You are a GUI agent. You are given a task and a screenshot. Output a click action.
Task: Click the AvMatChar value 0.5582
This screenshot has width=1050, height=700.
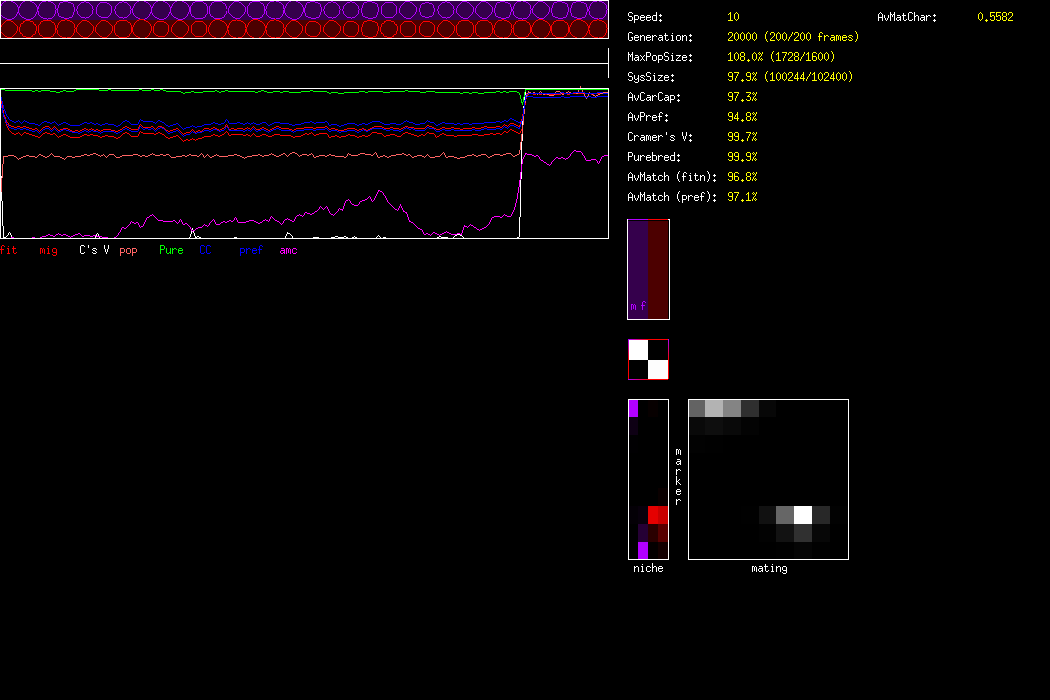tap(995, 17)
